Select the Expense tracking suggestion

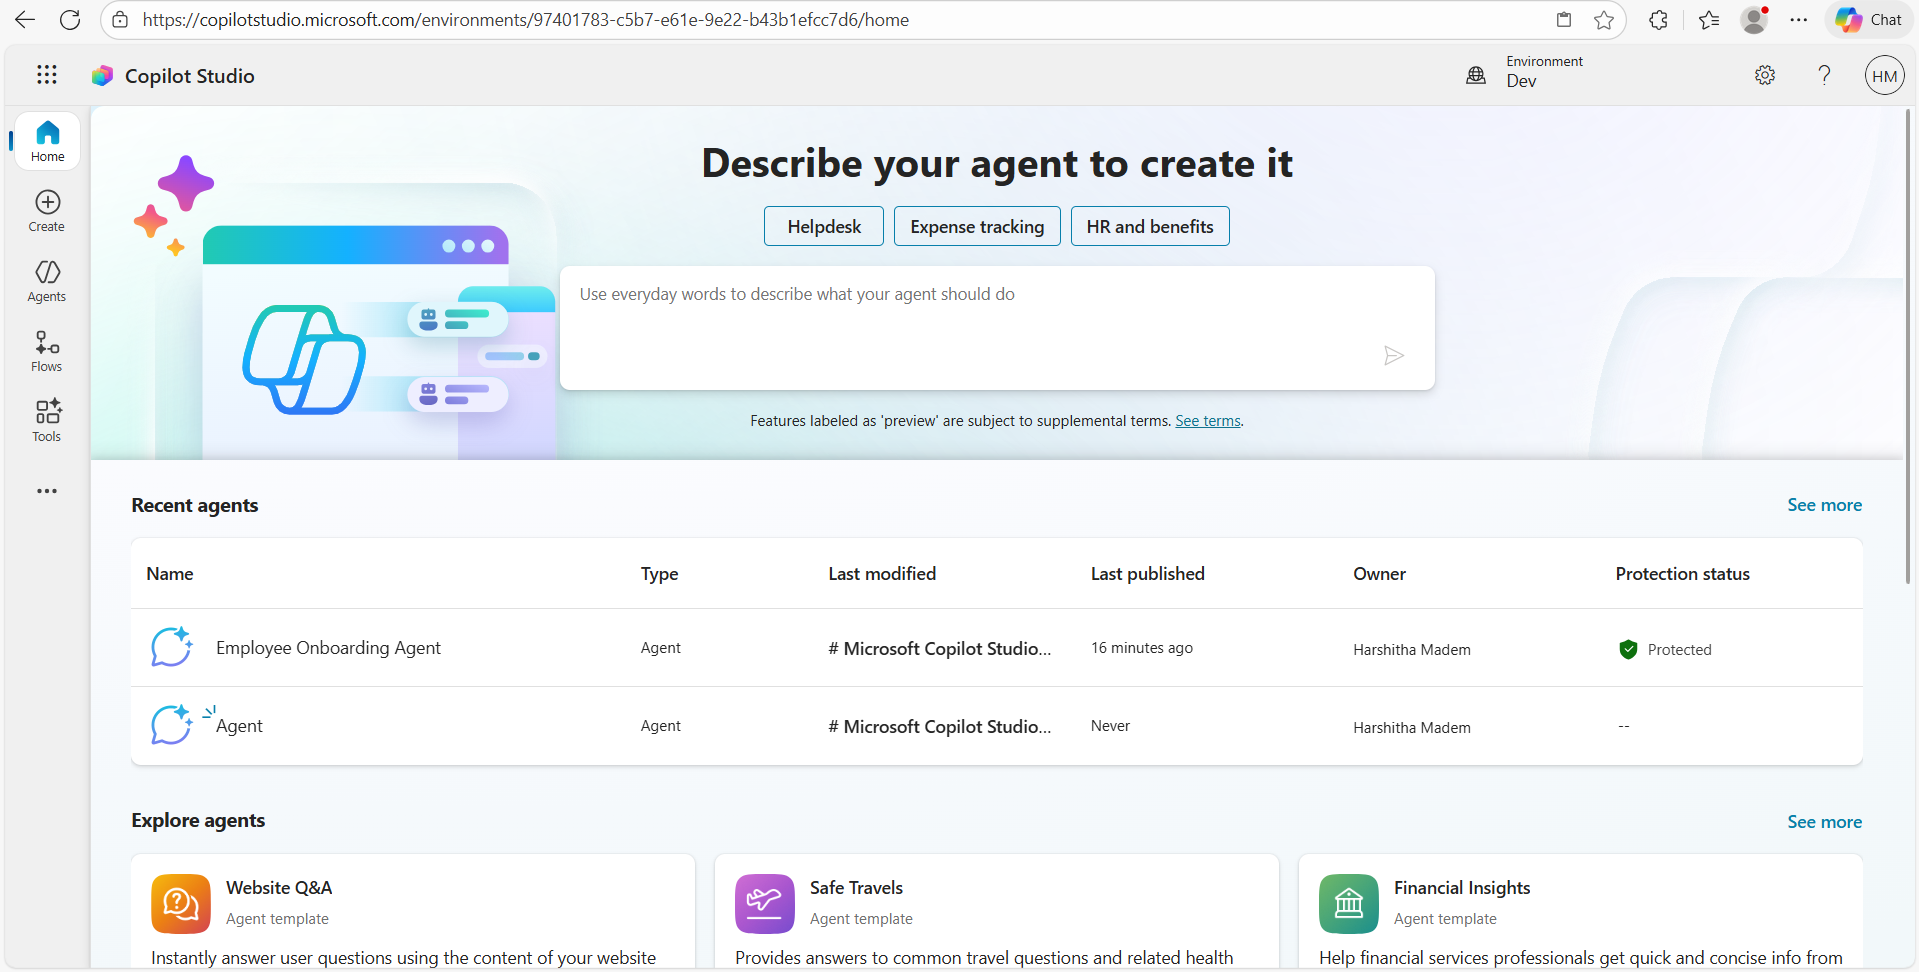pyautogui.click(x=976, y=227)
